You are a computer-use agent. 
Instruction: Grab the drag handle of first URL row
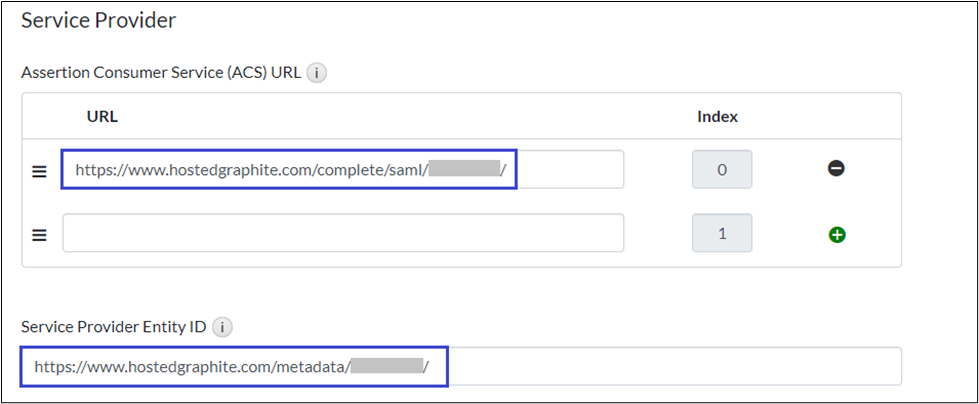(40, 170)
